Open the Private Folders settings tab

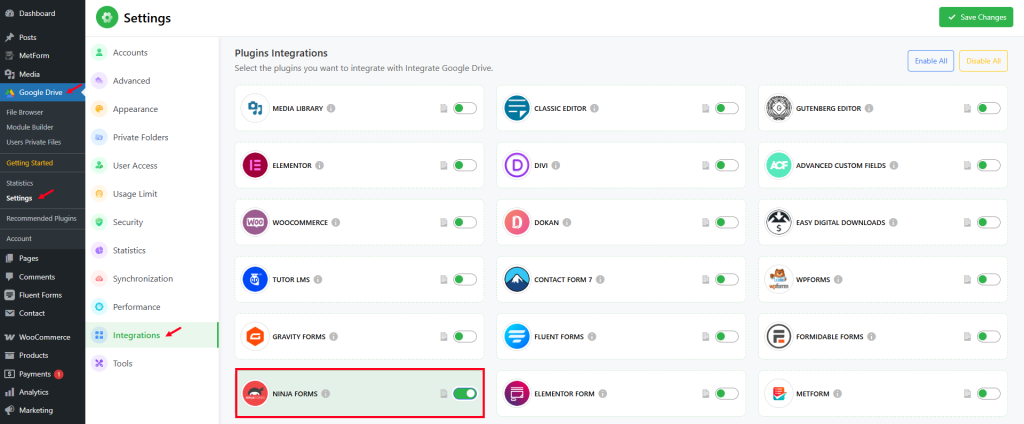(x=152, y=137)
